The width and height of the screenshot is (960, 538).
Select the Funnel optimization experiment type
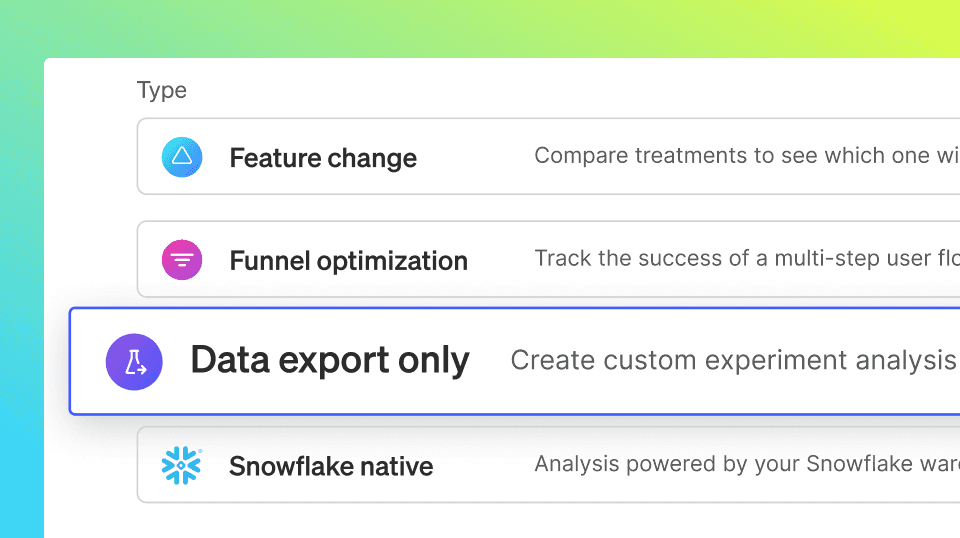click(x=549, y=260)
